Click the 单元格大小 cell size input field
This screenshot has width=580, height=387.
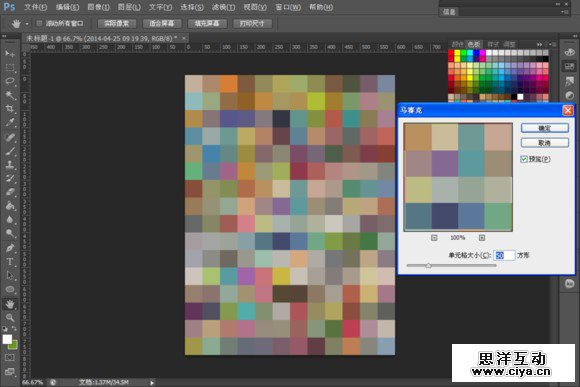[504, 255]
